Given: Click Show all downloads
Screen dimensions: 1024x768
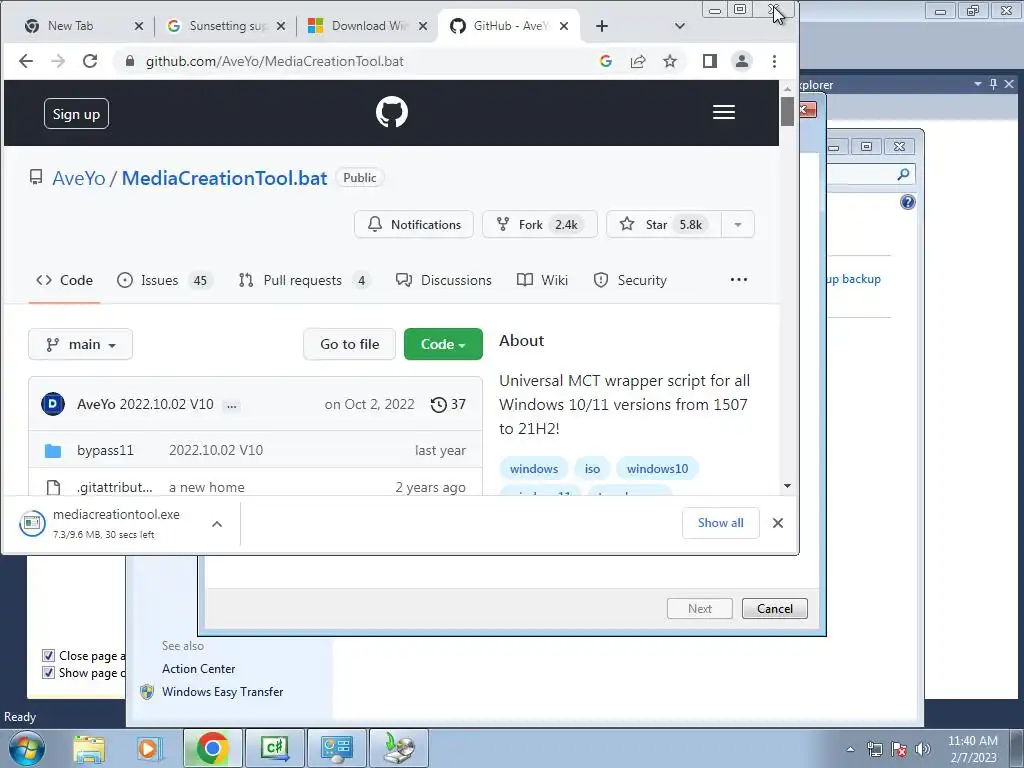Looking at the screenshot, I should pos(720,523).
